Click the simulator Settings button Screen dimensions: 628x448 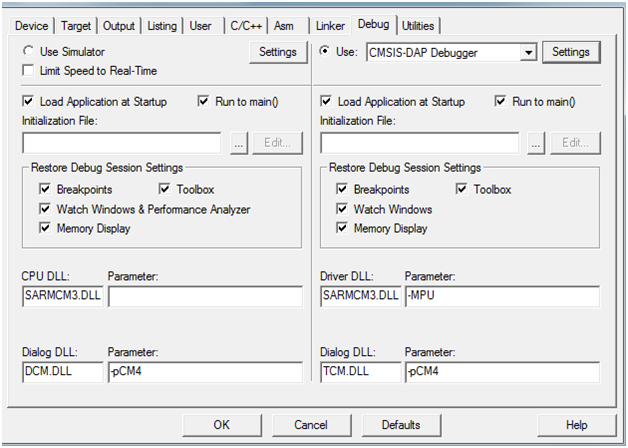(277, 51)
